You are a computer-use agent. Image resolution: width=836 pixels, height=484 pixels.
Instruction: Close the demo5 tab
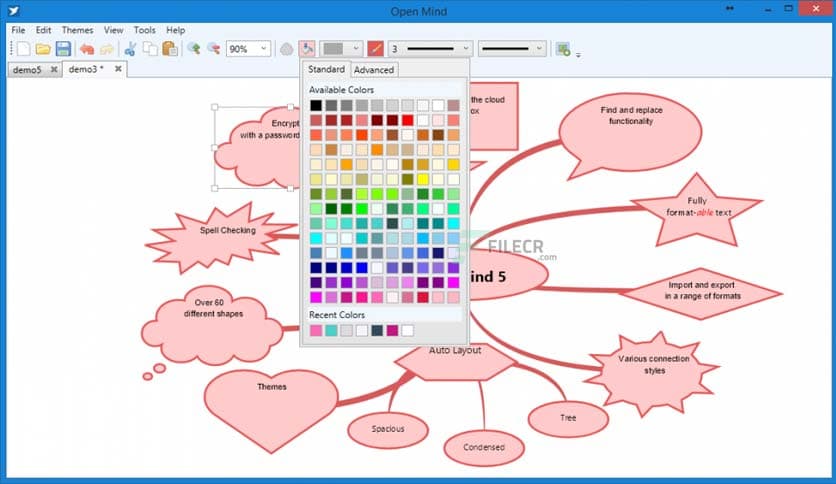[54, 69]
